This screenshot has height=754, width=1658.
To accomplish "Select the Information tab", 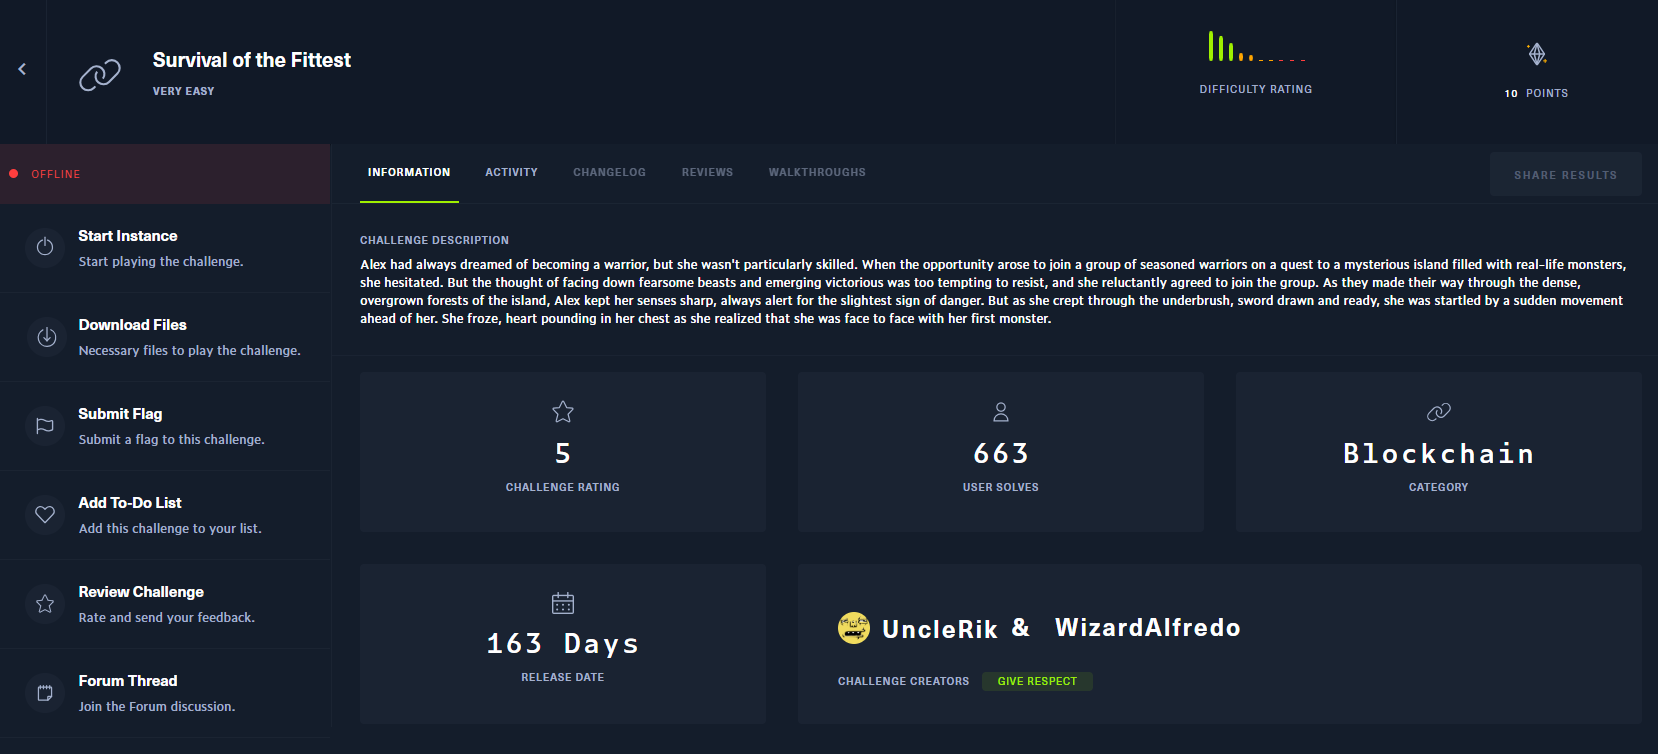I will pos(409,173).
